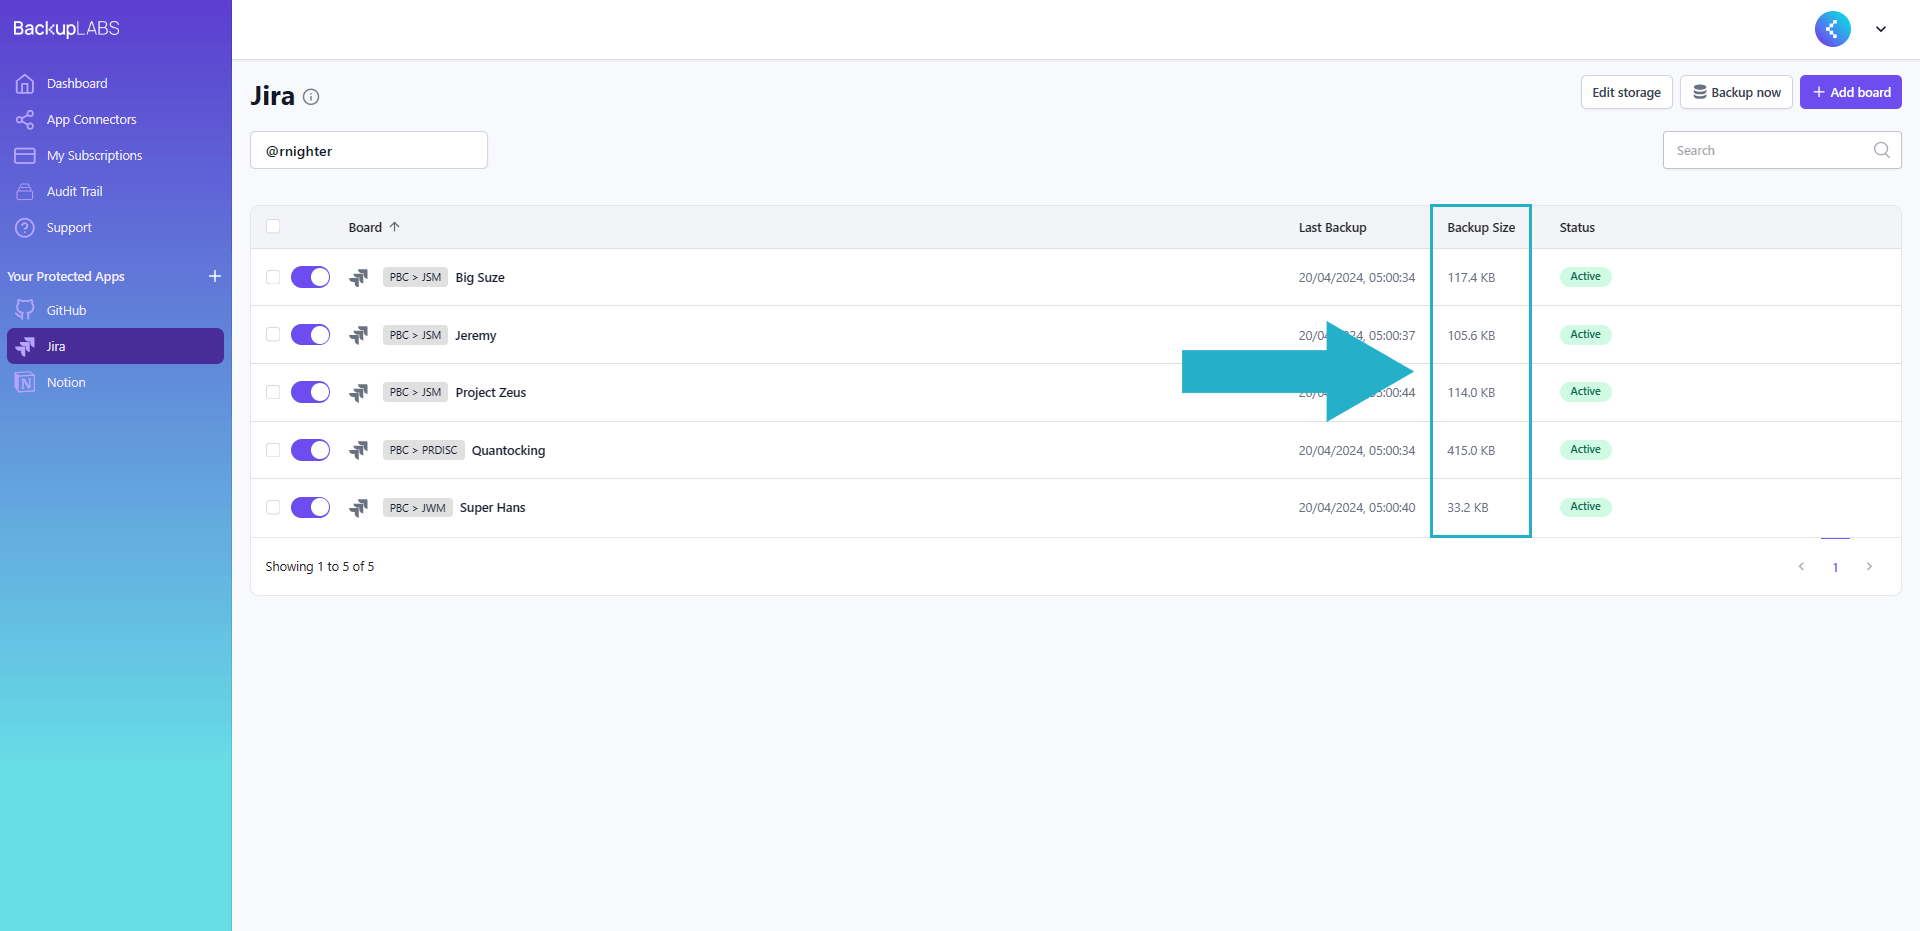Go to previous page arrow
This screenshot has height=931, width=1920.
1801,567
